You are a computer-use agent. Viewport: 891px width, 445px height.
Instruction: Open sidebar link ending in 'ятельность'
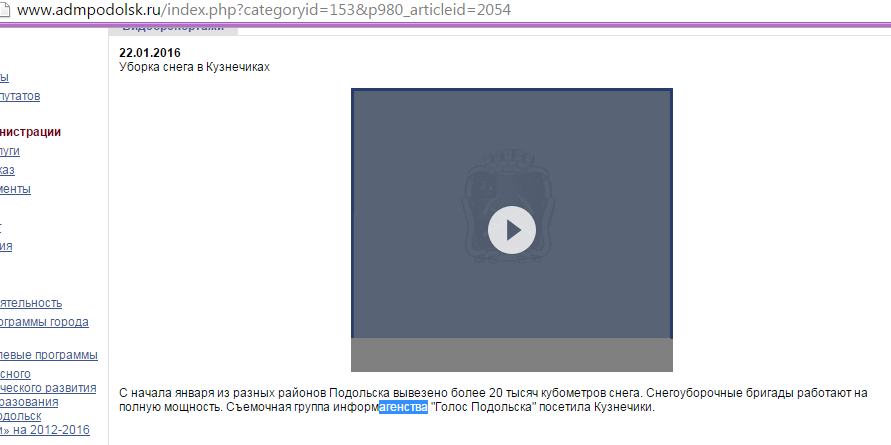(x=31, y=302)
